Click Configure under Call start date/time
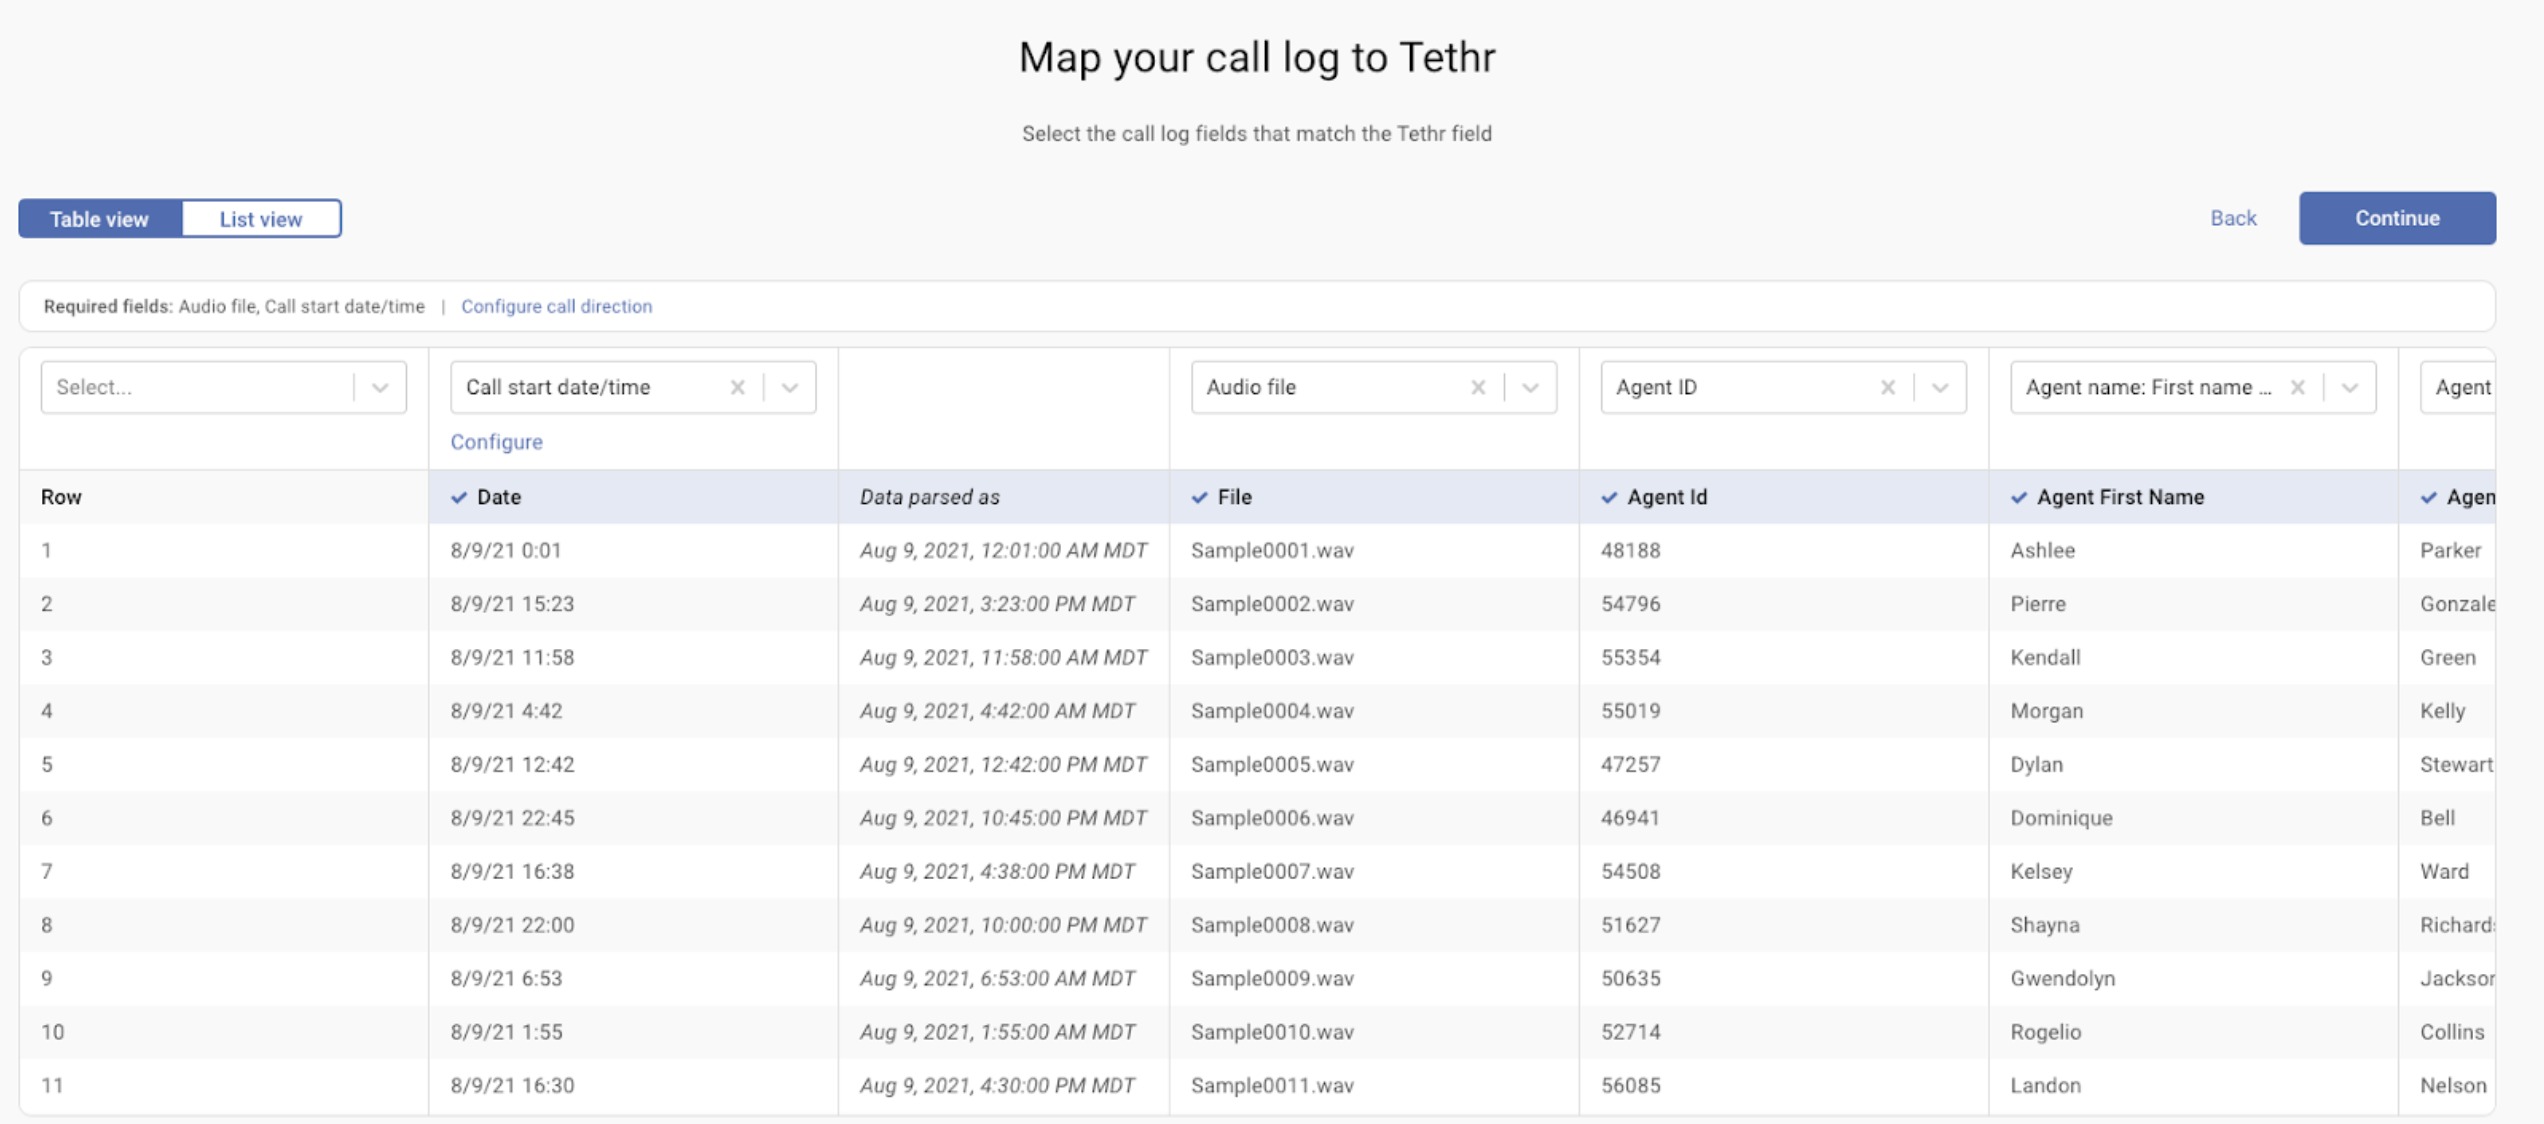The width and height of the screenshot is (2544, 1124). coord(496,442)
